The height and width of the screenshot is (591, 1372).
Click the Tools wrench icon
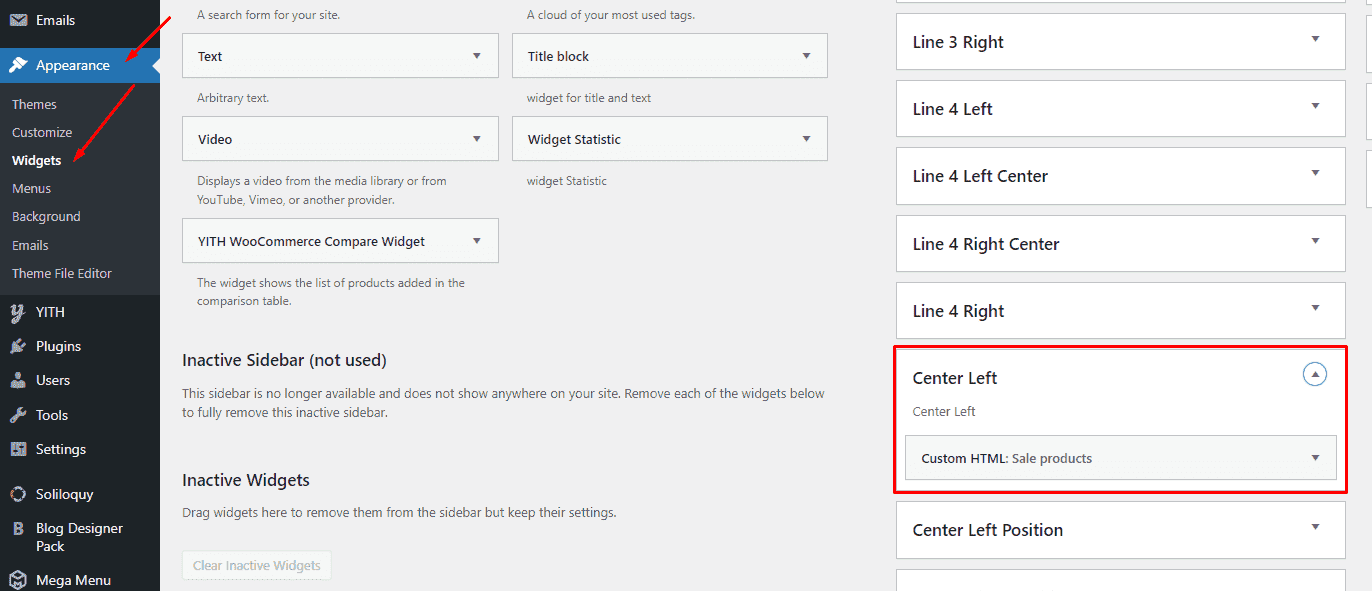tap(18, 415)
